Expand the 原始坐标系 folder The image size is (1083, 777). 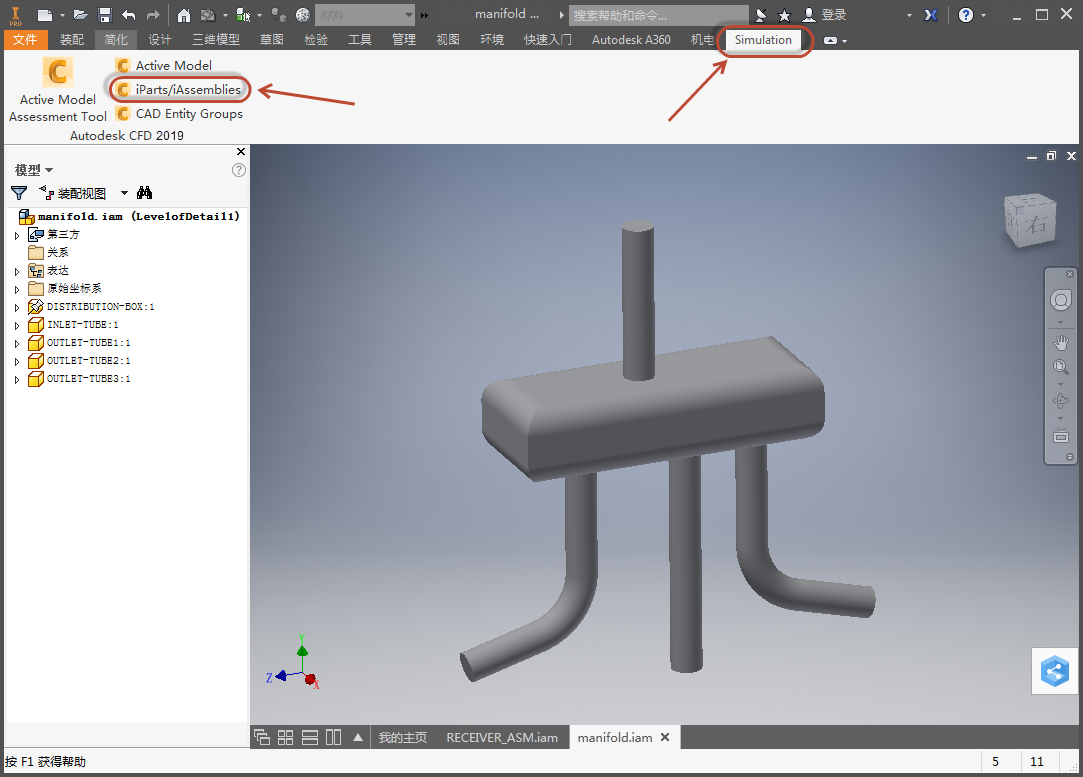click(x=17, y=289)
